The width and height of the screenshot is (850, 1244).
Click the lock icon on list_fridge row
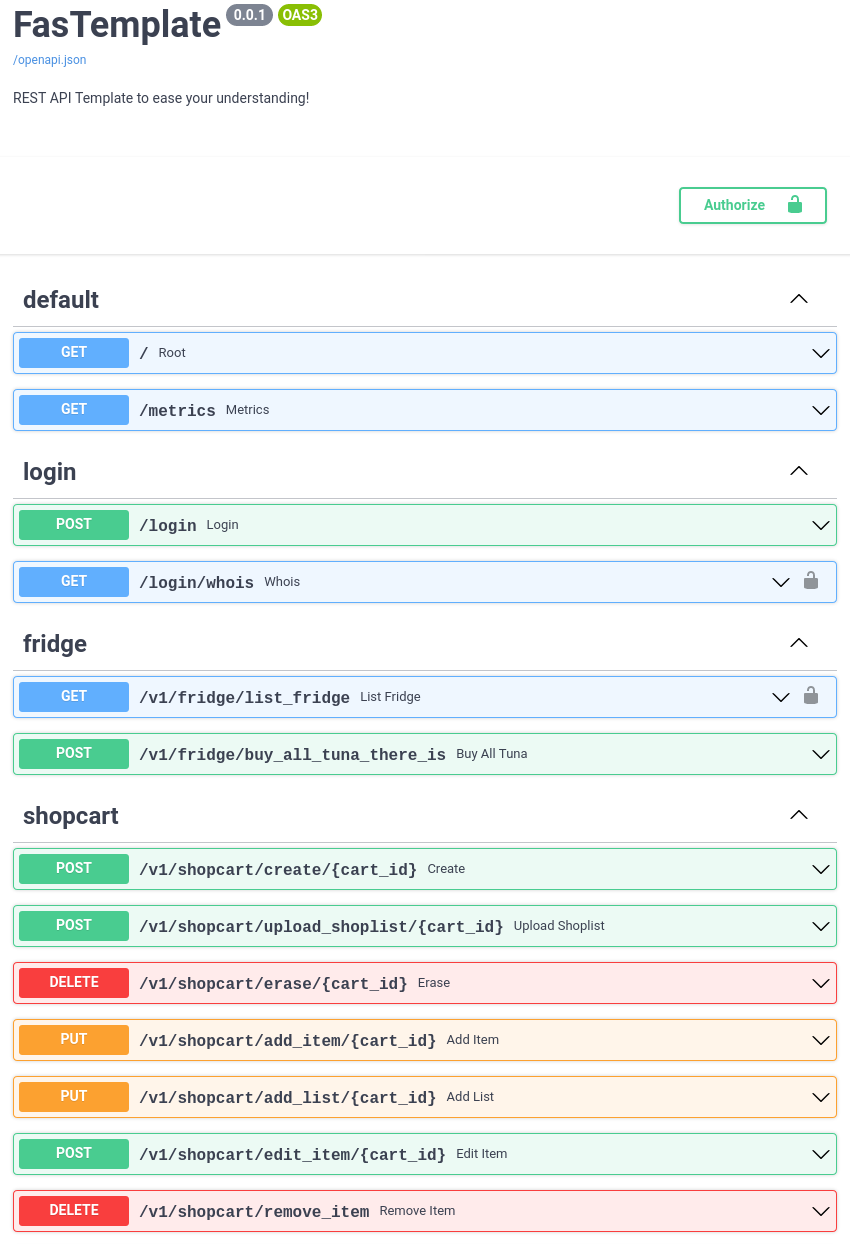[x=811, y=696]
